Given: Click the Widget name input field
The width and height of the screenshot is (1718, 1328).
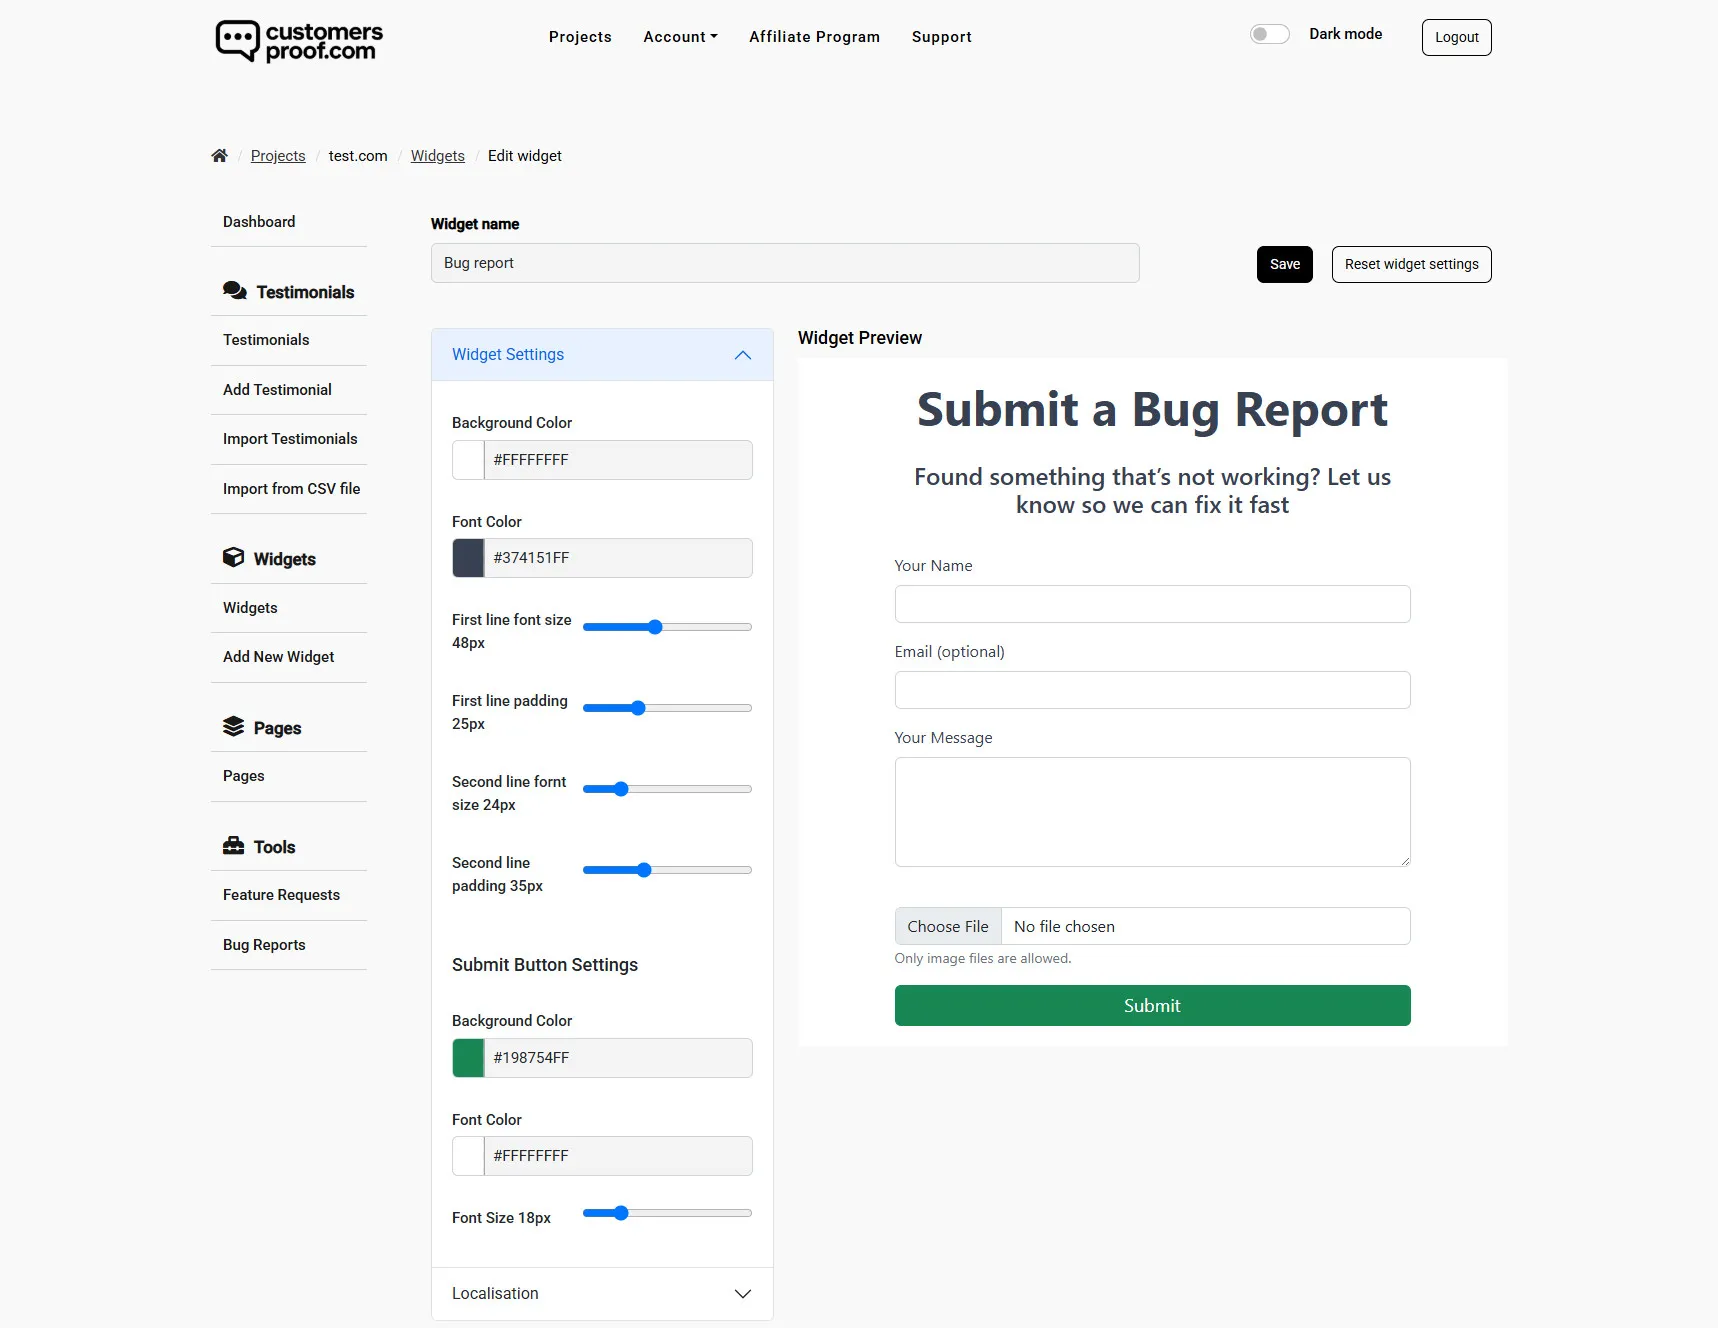Looking at the screenshot, I should point(784,263).
